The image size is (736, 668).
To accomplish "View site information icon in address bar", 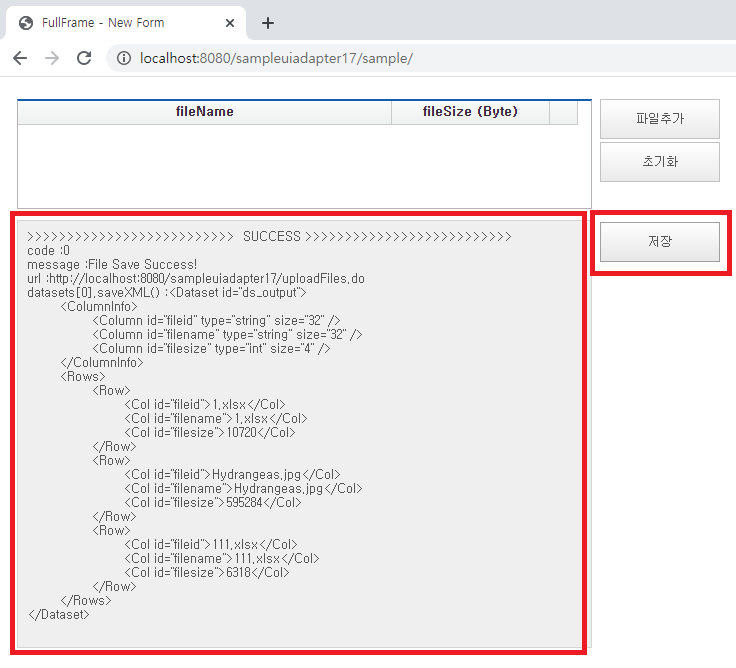I will [x=124, y=58].
